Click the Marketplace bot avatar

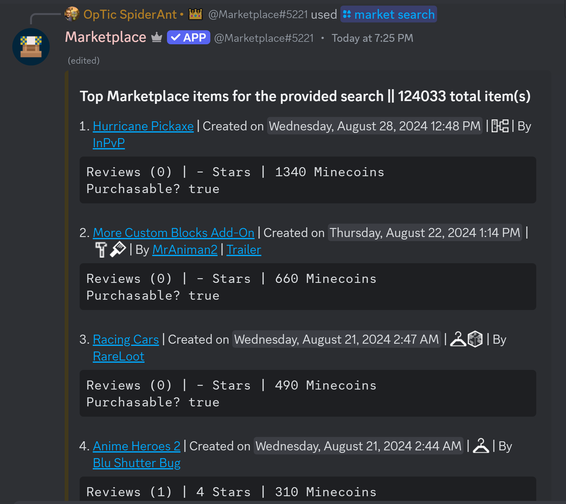[x=31, y=47]
